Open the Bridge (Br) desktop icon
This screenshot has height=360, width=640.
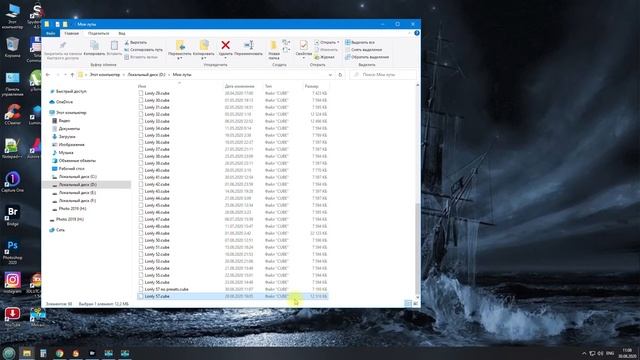click(13, 216)
